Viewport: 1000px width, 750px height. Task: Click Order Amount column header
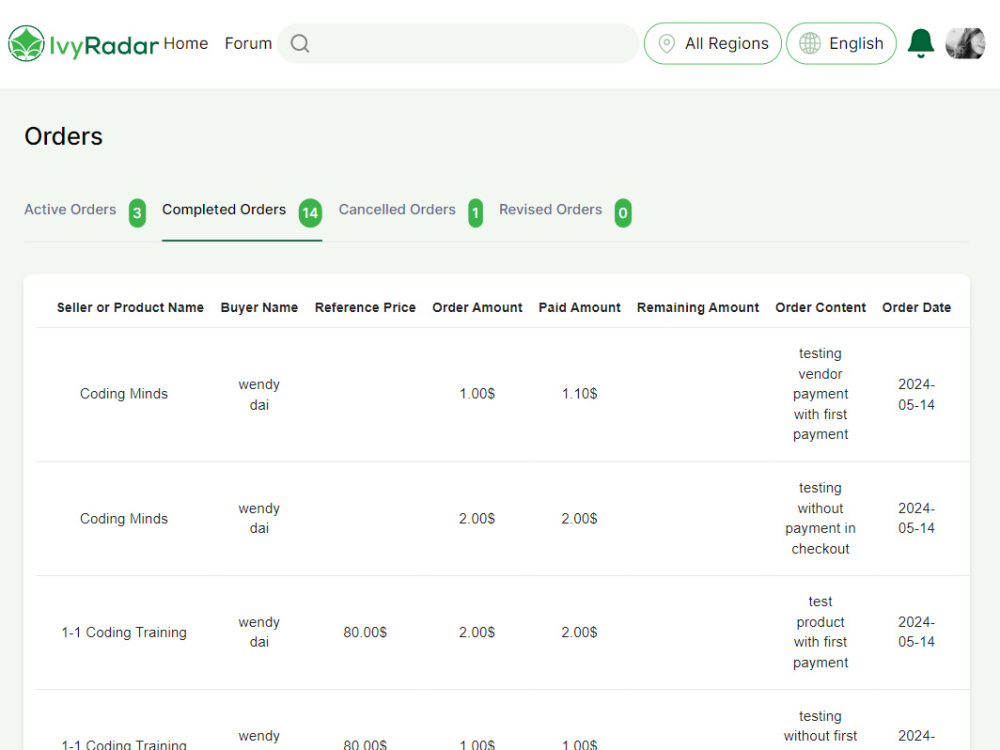pos(477,307)
